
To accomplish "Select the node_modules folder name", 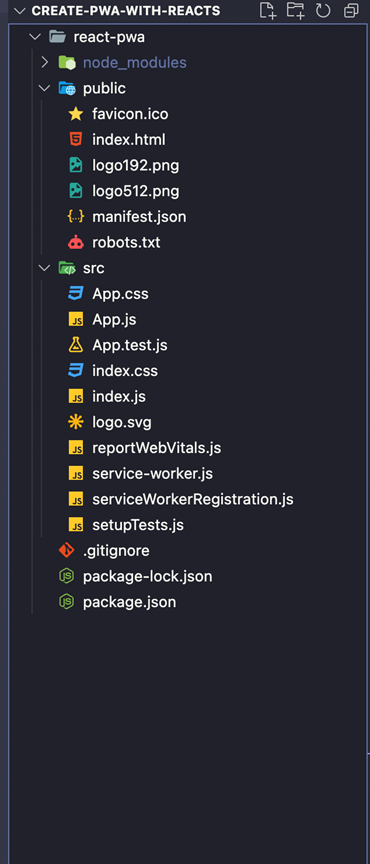I will (x=135, y=63).
